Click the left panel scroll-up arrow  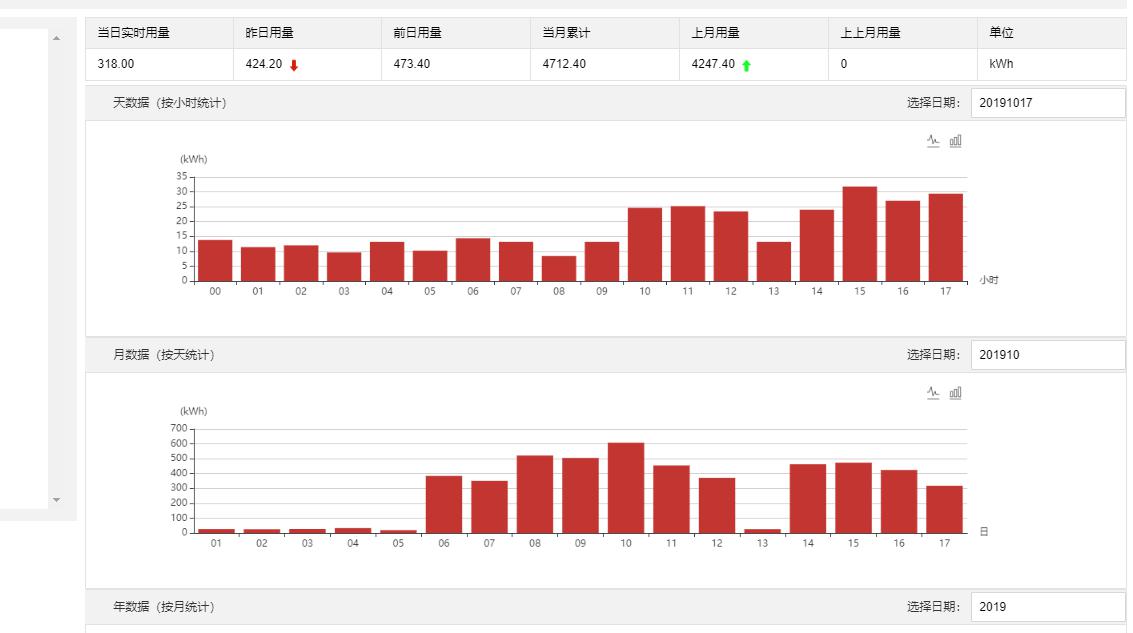(56, 38)
